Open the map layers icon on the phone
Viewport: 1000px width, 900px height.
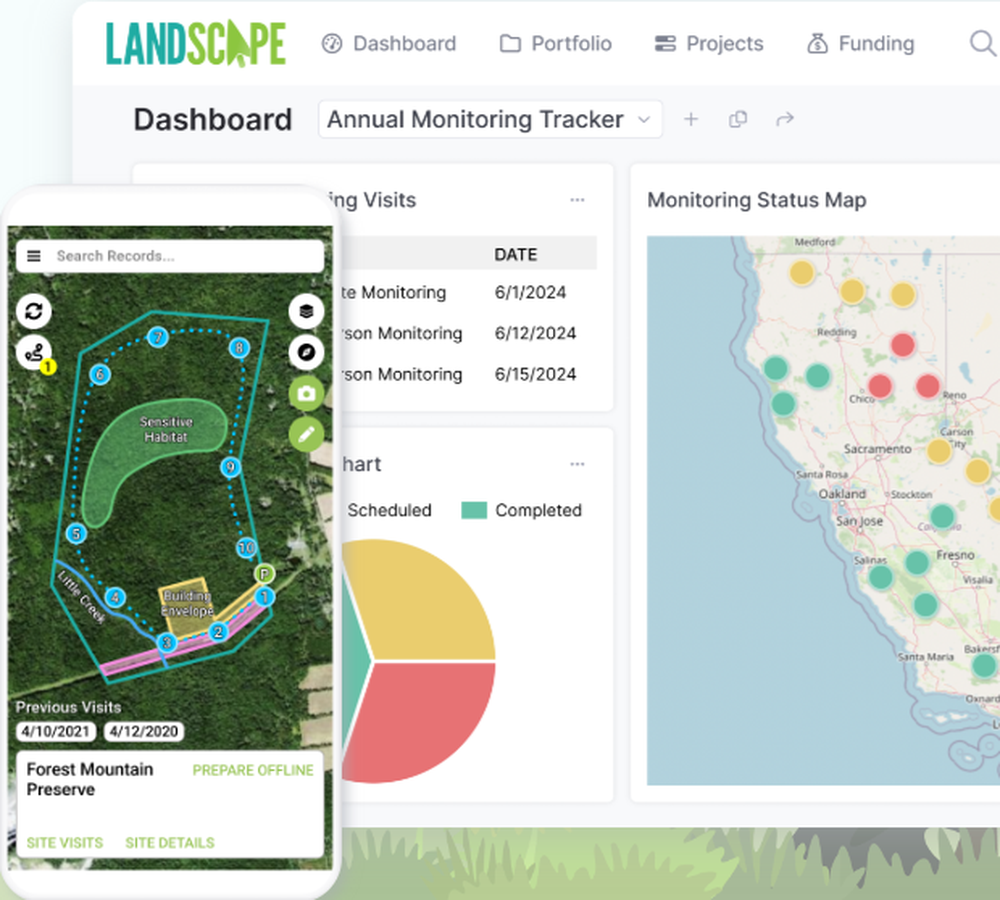306,311
